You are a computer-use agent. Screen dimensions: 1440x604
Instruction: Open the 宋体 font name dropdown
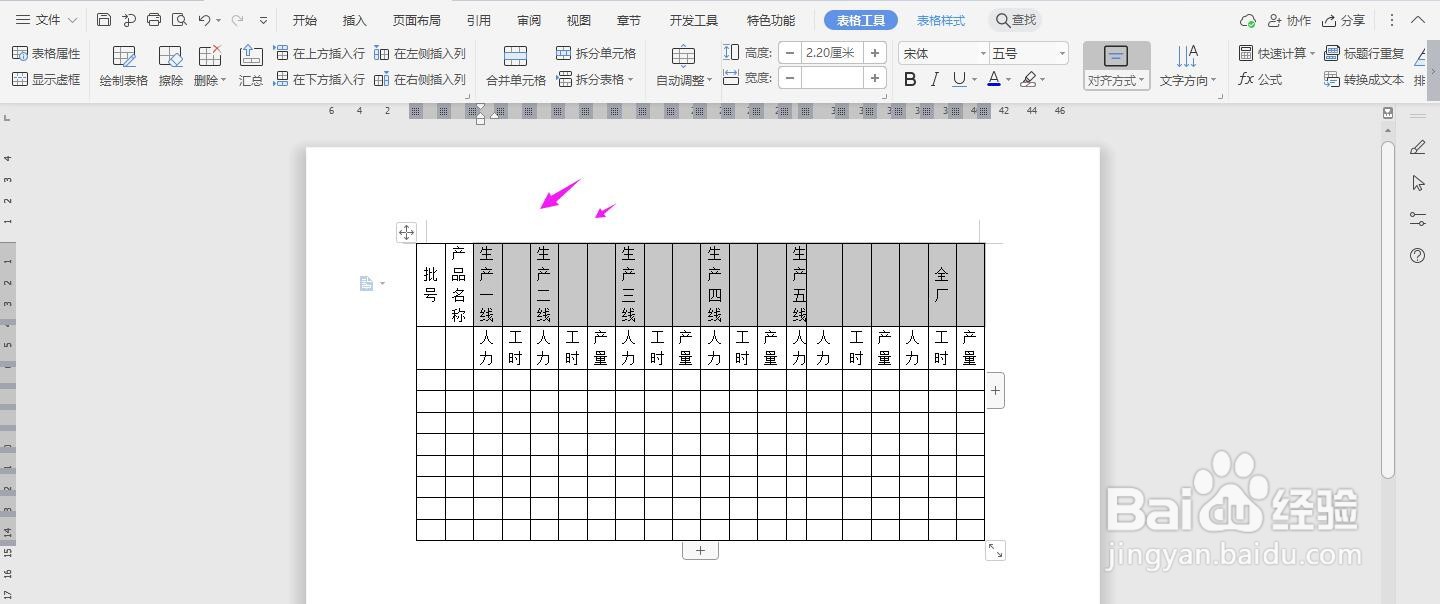pos(941,52)
